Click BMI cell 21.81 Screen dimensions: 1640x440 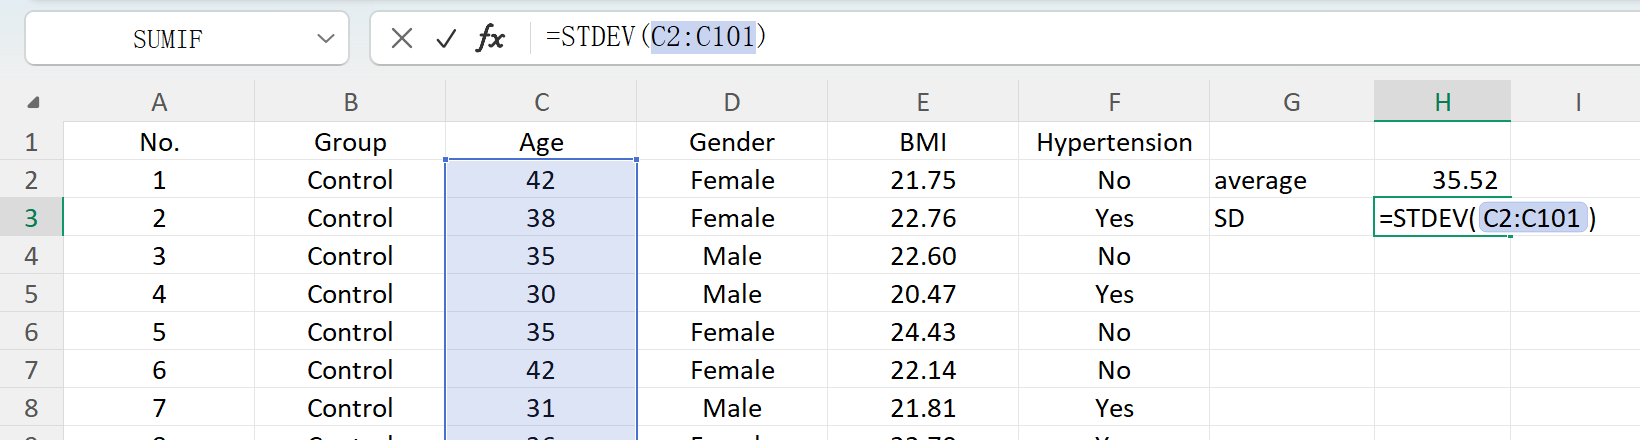pos(923,408)
